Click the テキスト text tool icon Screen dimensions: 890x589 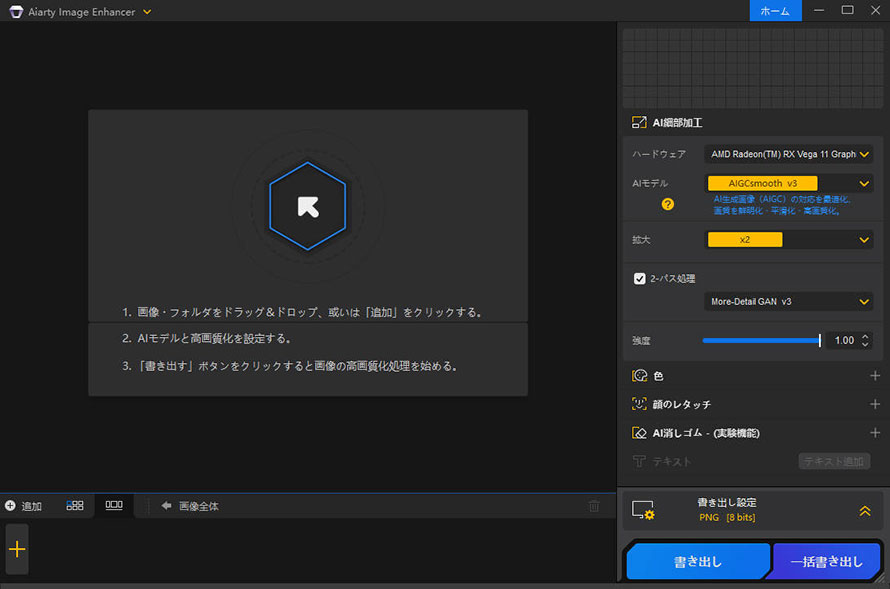[x=637, y=461]
